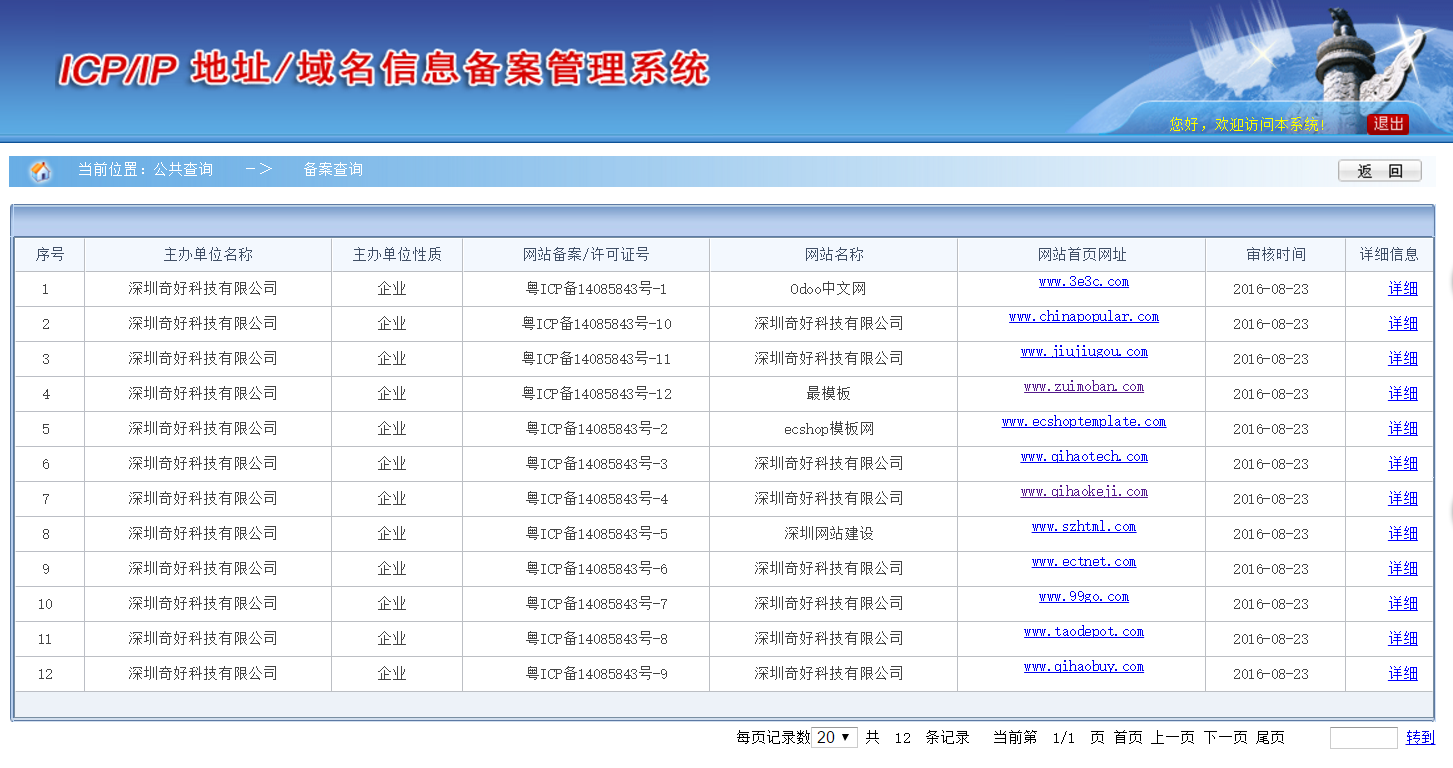Screen dimensions: 1453x768
Task: Open 详细 details for row 9
Action: [x=1403, y=569]
